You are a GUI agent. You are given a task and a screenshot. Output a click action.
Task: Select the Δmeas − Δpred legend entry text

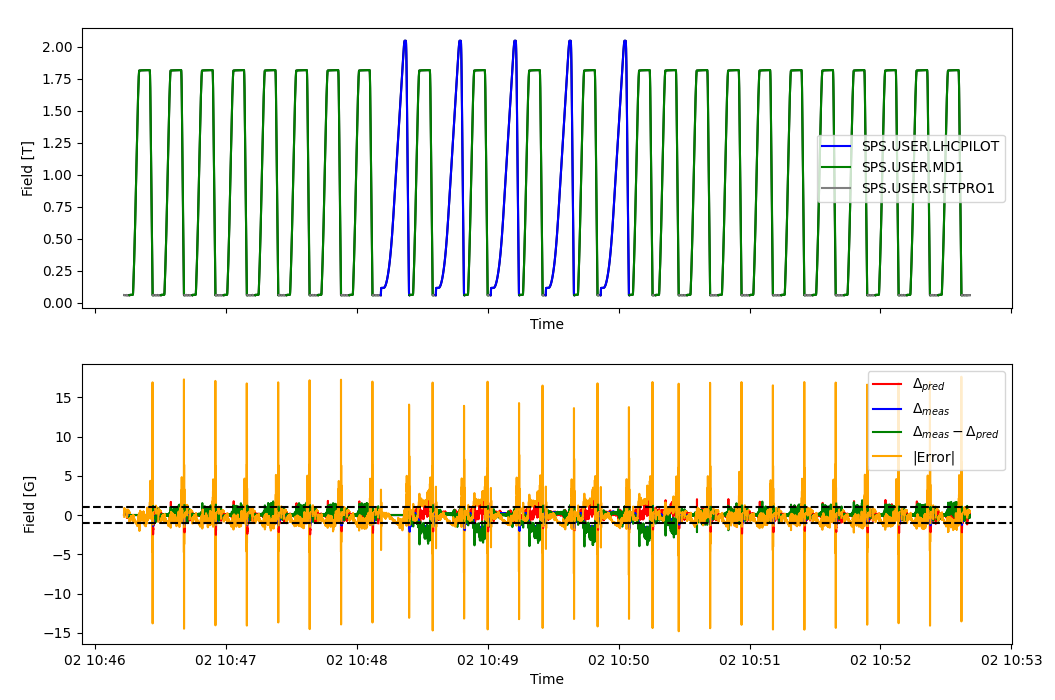(955, 433)
